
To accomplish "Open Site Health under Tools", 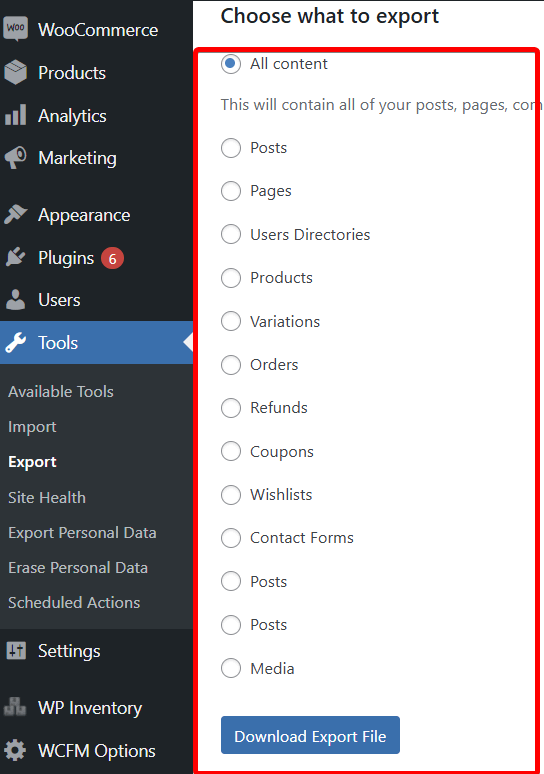I will [x=47, y=498].
